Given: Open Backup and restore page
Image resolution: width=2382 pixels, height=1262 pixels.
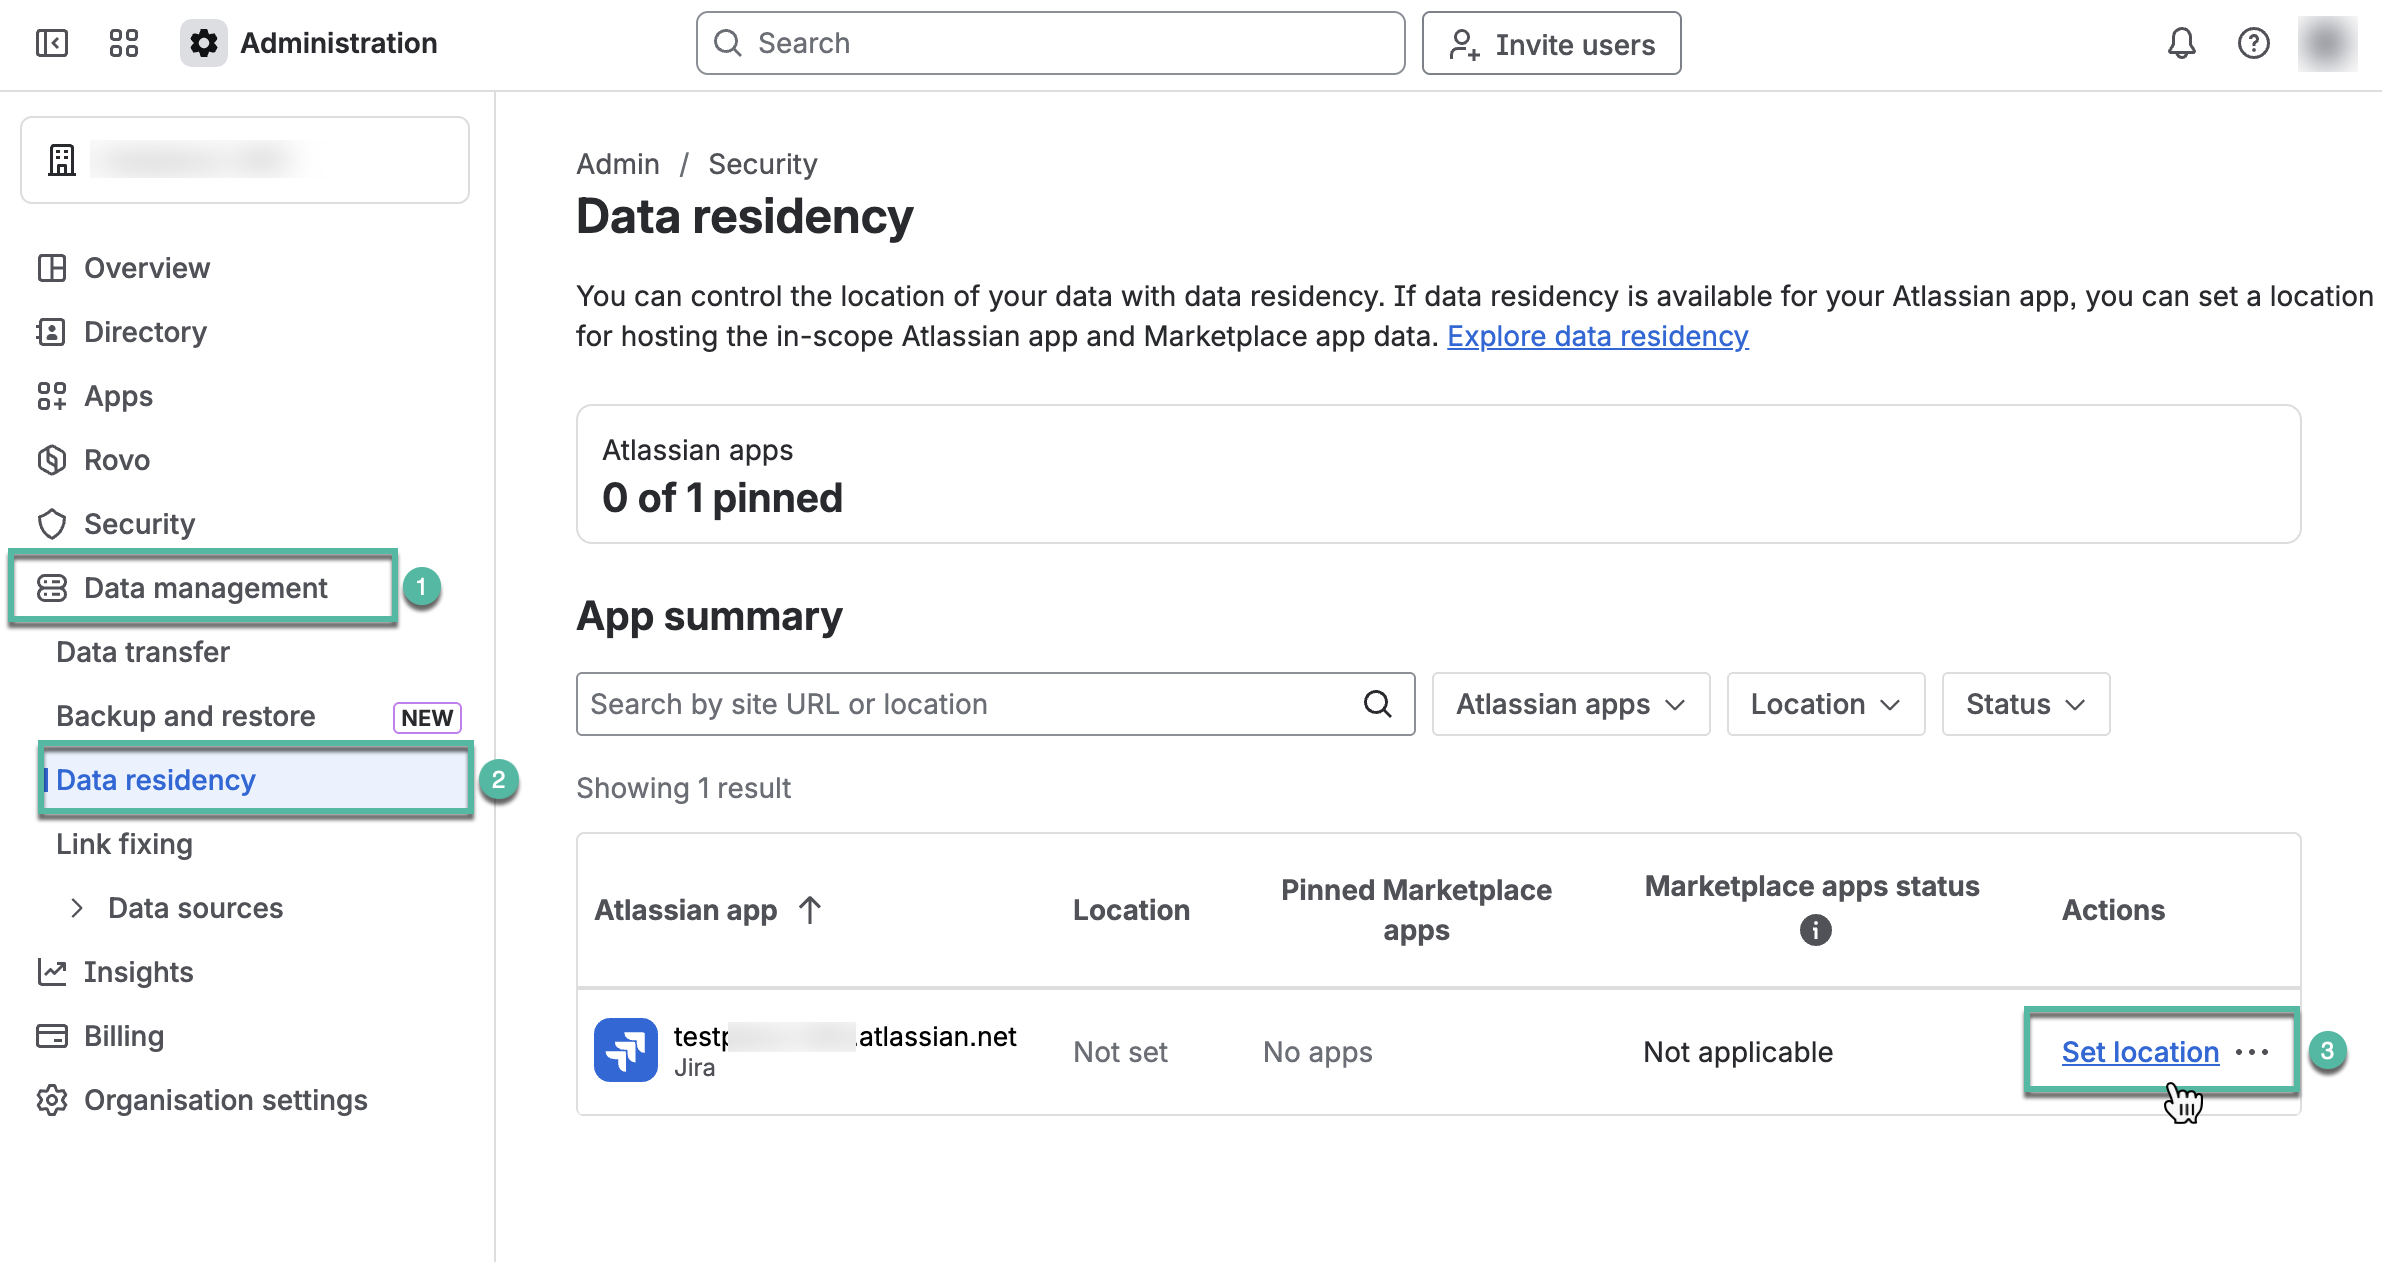Looking at the screenshot, I should click(x=186, y=716).
